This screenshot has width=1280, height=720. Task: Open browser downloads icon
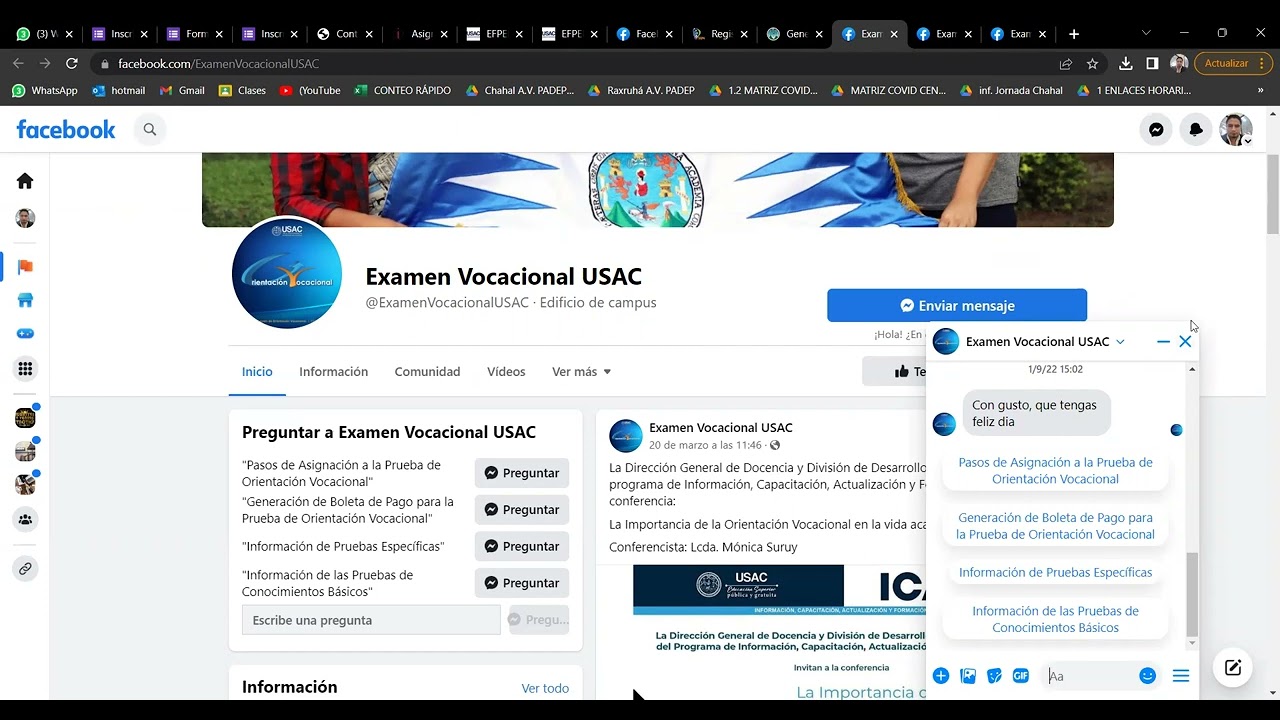pyautogui.click(x=1125, y=63)
